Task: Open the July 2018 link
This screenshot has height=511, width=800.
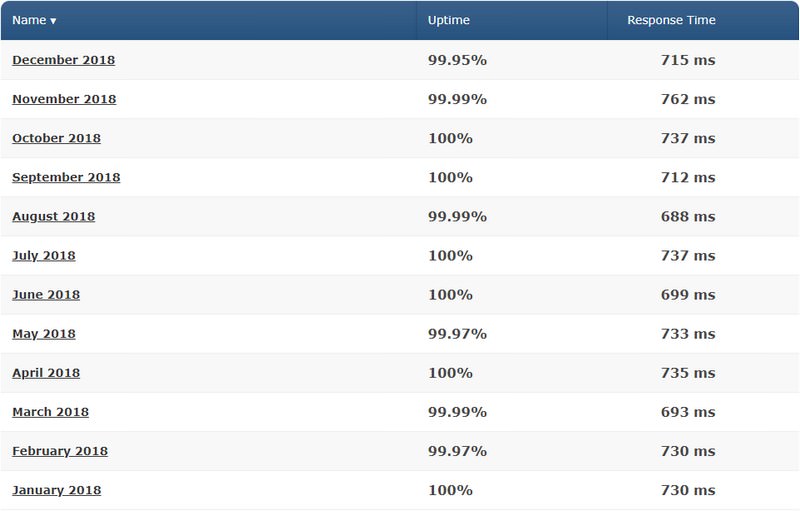Action: tap(44, 255)
